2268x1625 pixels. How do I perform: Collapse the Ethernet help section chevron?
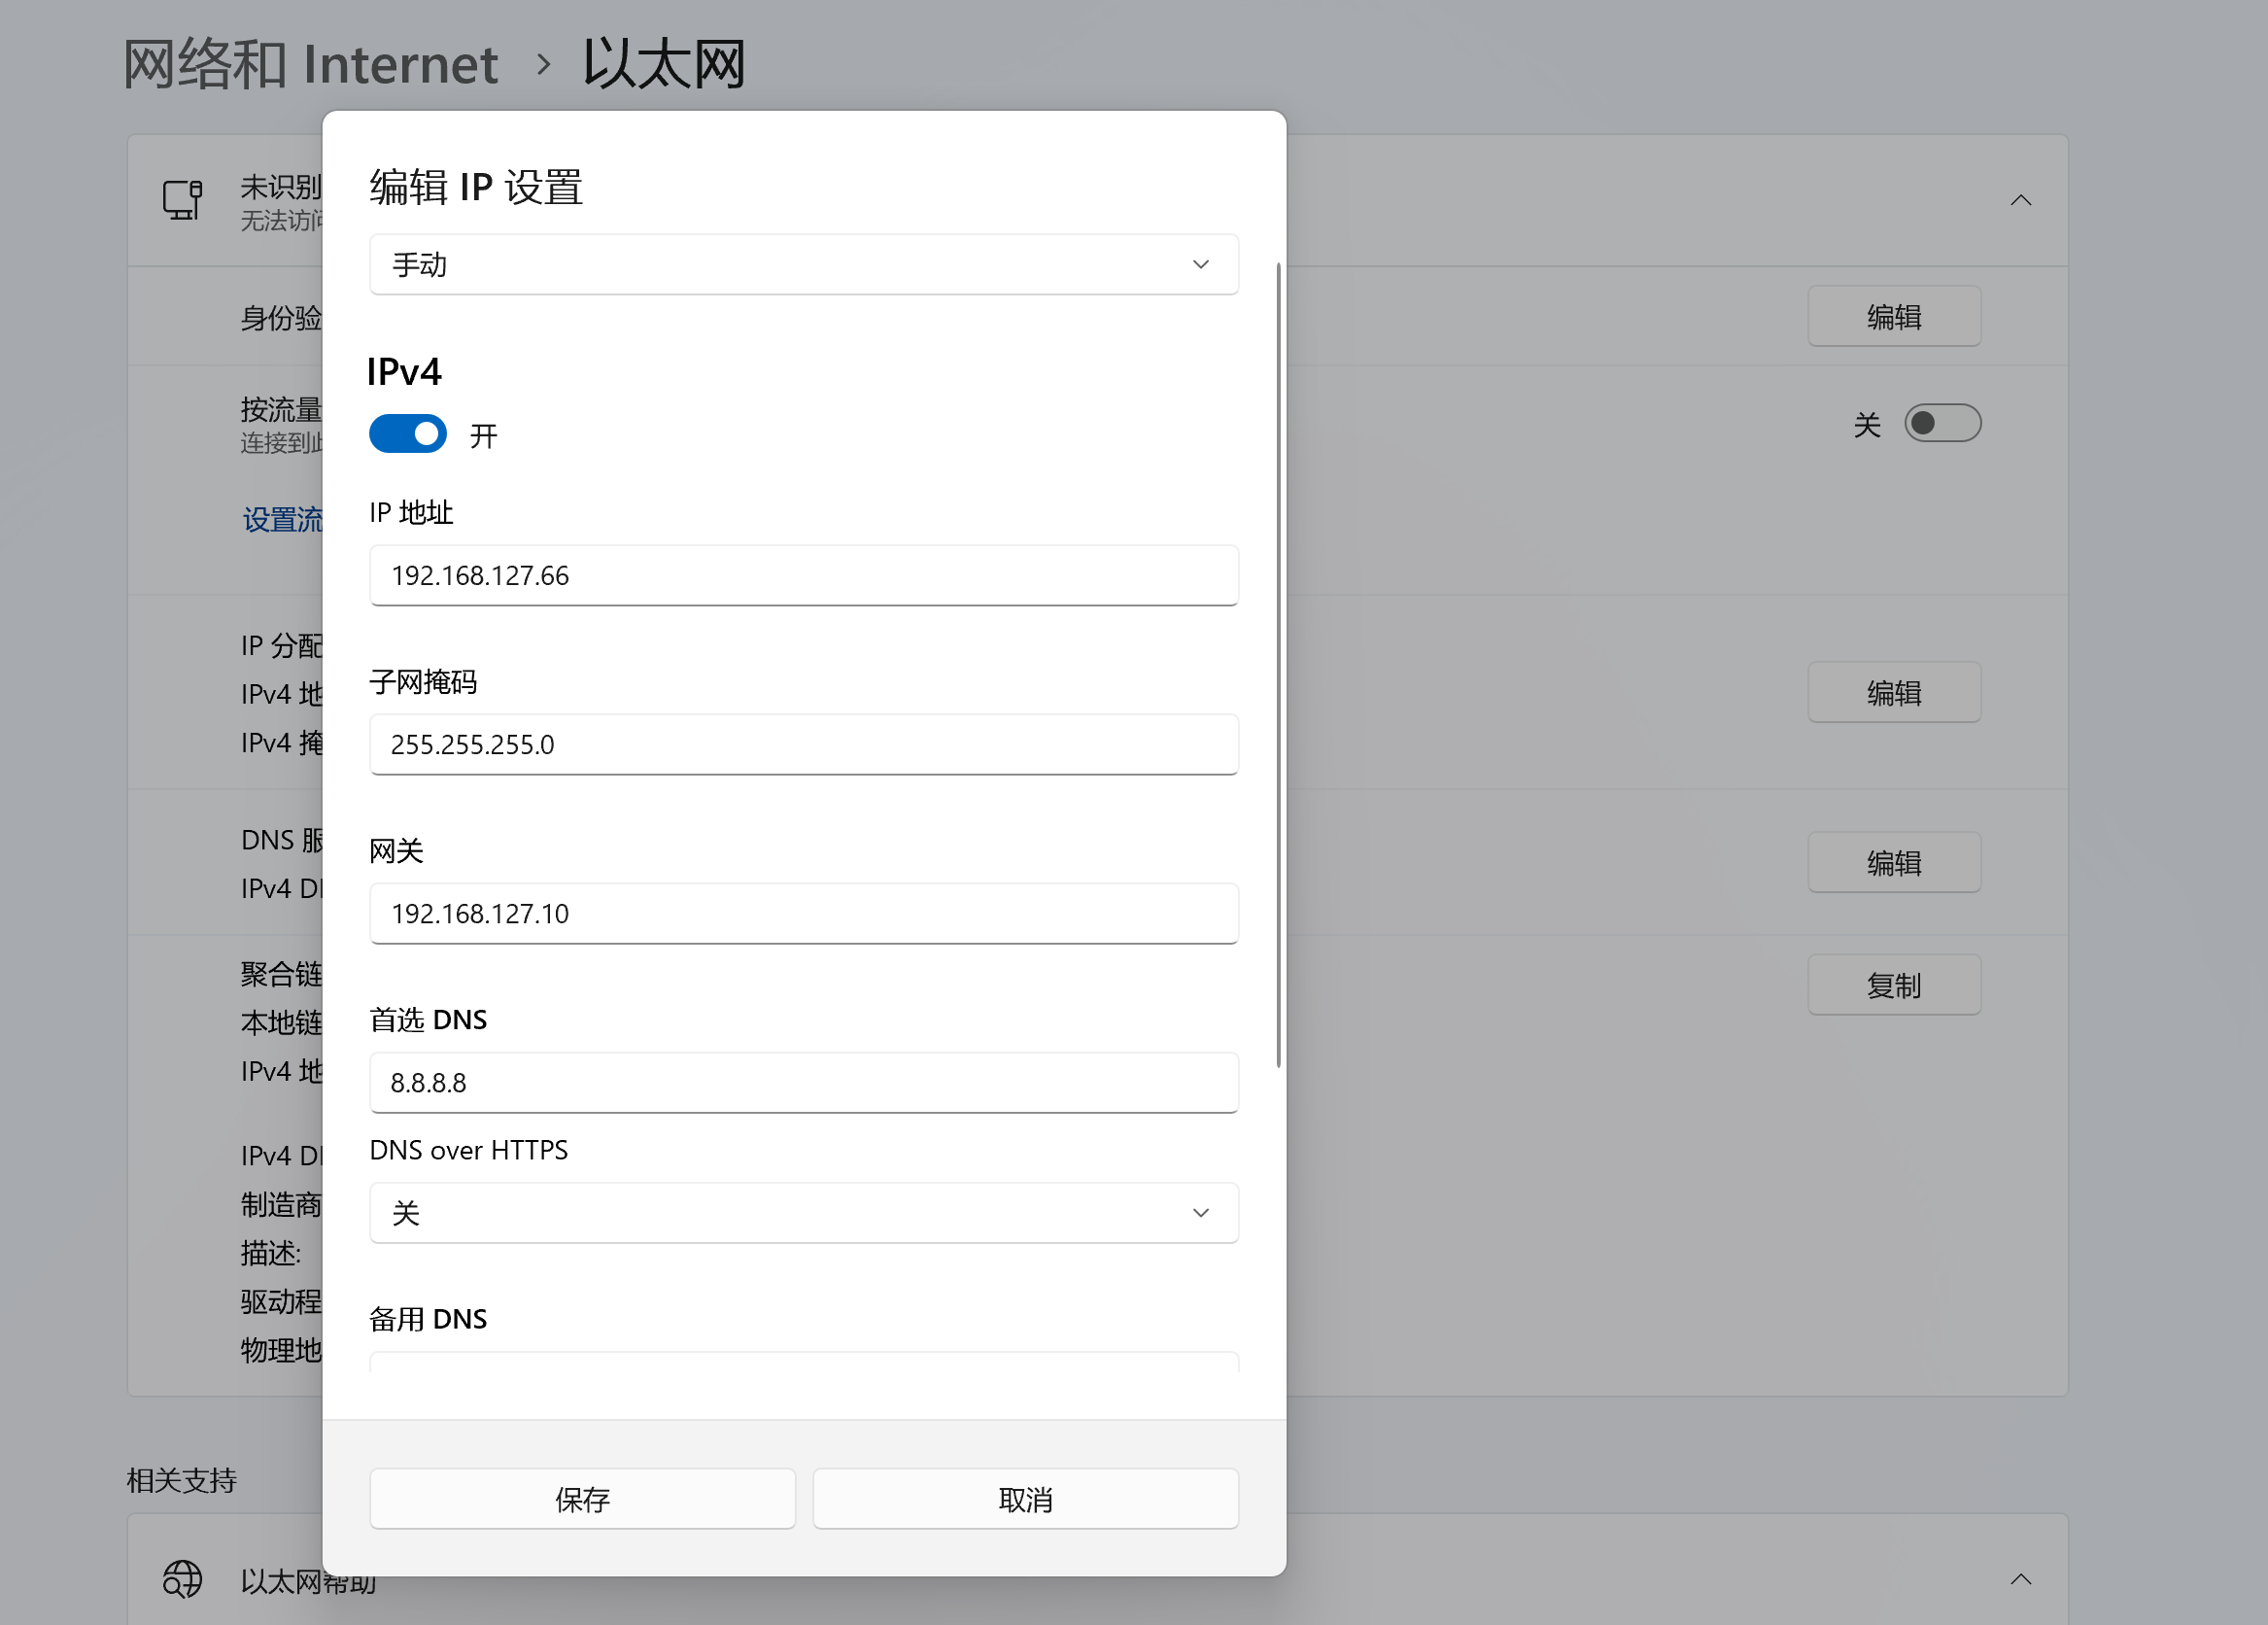(x=2020, y=1579)
